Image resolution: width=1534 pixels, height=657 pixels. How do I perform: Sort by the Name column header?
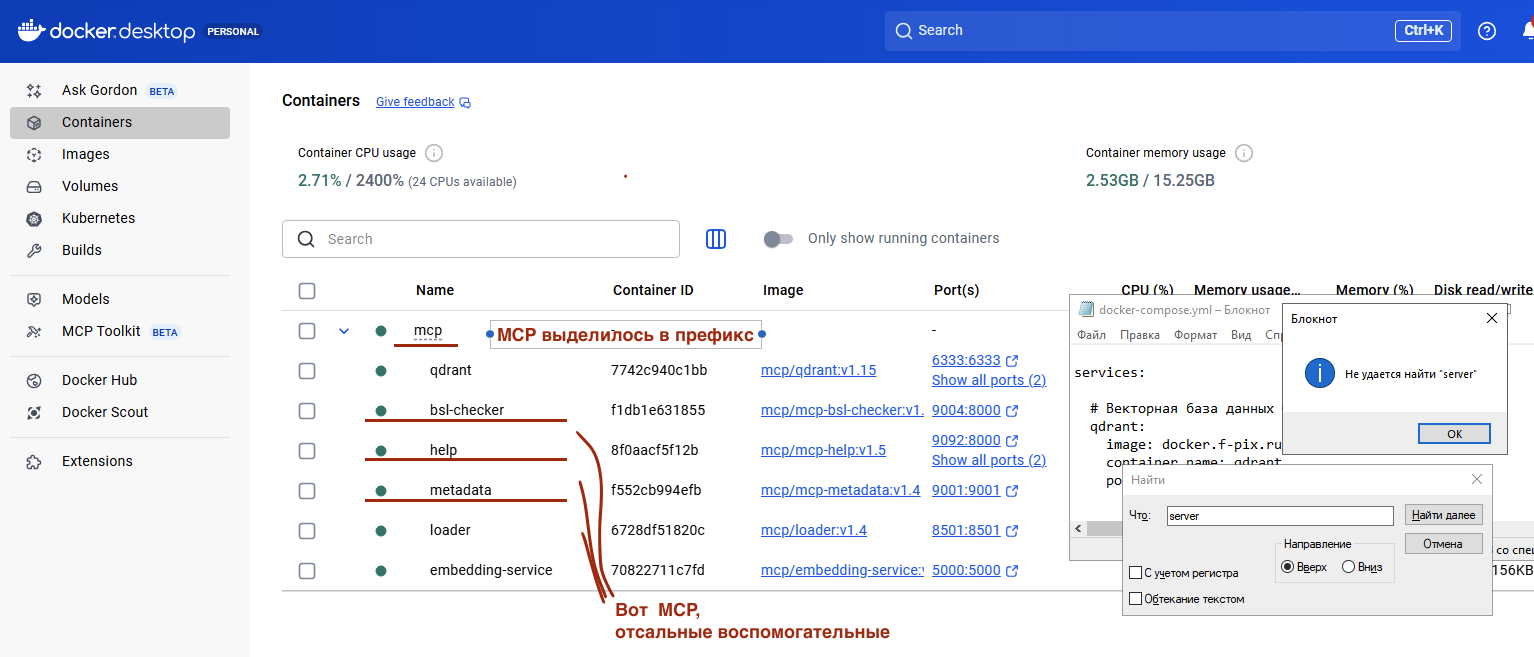[x=435, y=290]
